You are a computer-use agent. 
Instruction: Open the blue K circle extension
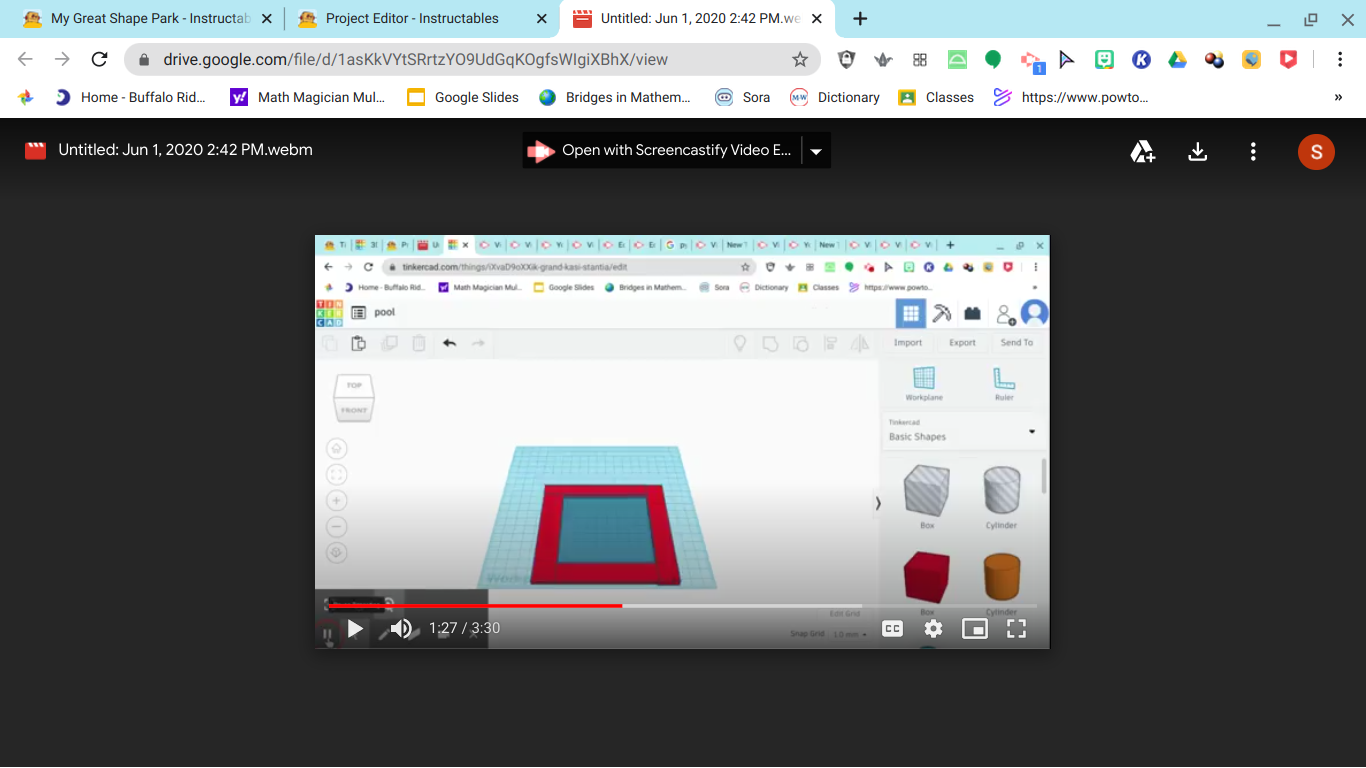tap(1141, 59)
